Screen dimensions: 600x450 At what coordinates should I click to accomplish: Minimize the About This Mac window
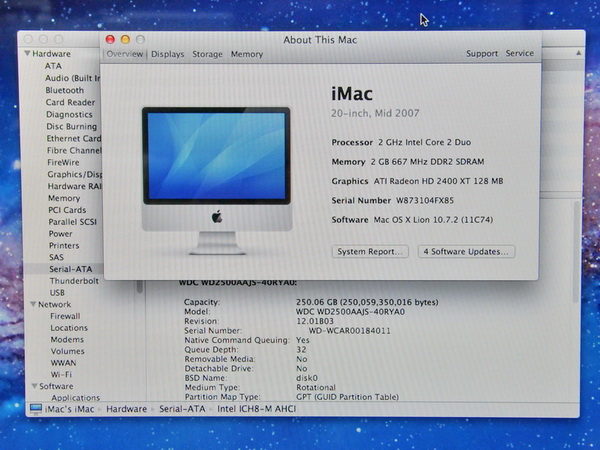coord(125,39)
